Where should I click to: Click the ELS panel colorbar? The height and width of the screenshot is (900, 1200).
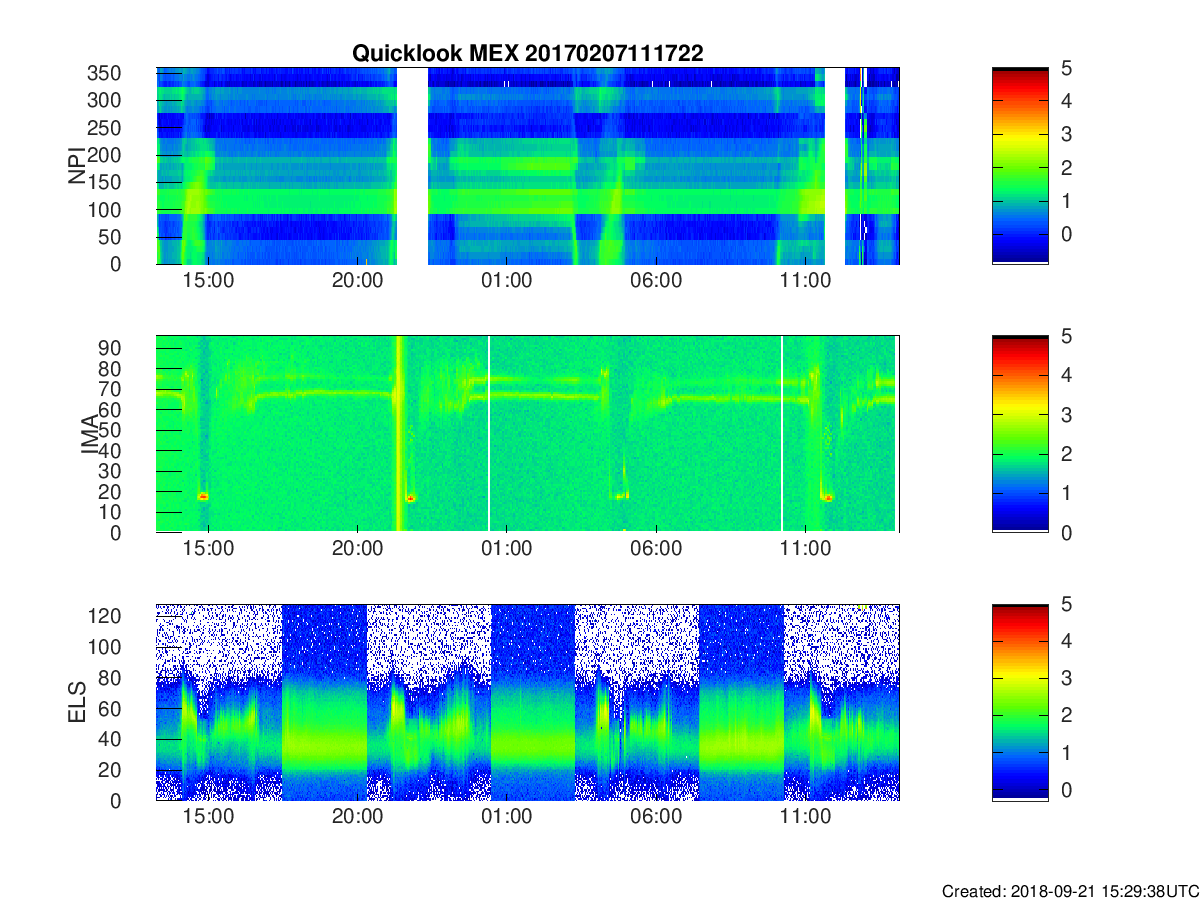click(1020, 702)
